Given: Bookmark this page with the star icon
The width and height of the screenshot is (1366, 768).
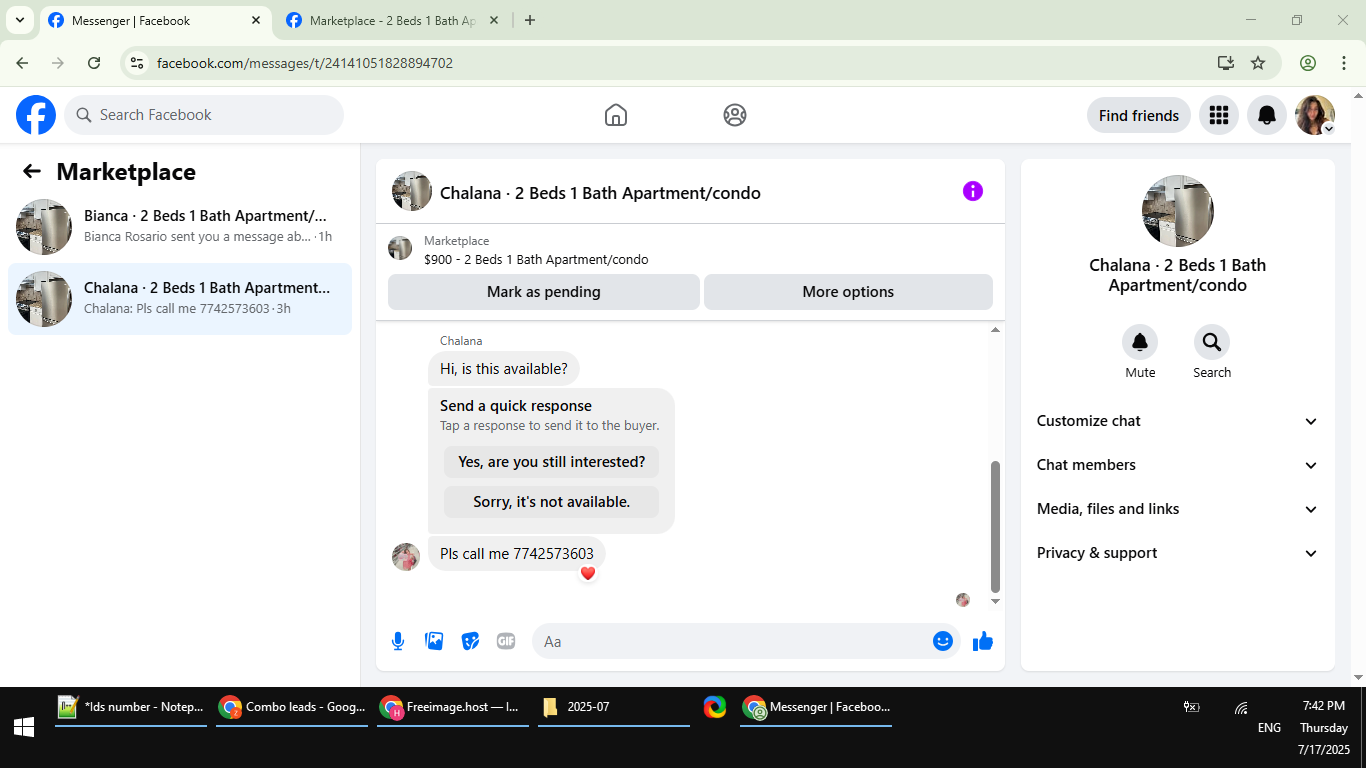Looking at the screenshot, I should (1258, 63).
